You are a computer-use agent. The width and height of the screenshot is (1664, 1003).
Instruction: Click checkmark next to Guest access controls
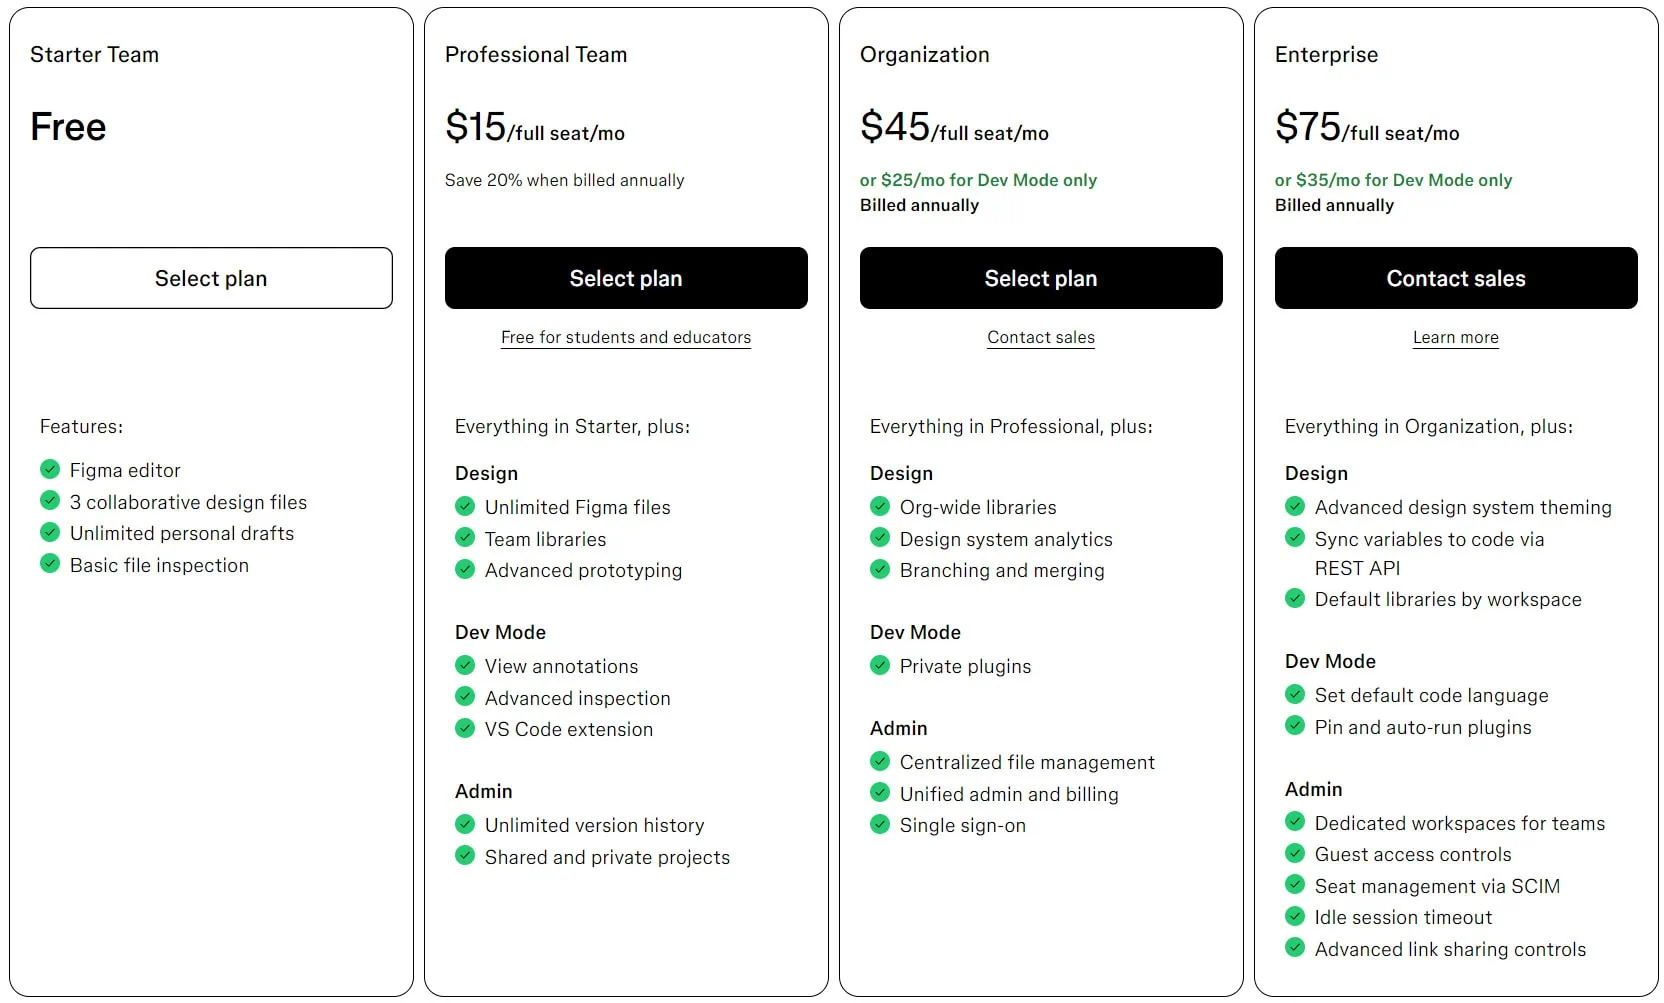coord(1295,853)
